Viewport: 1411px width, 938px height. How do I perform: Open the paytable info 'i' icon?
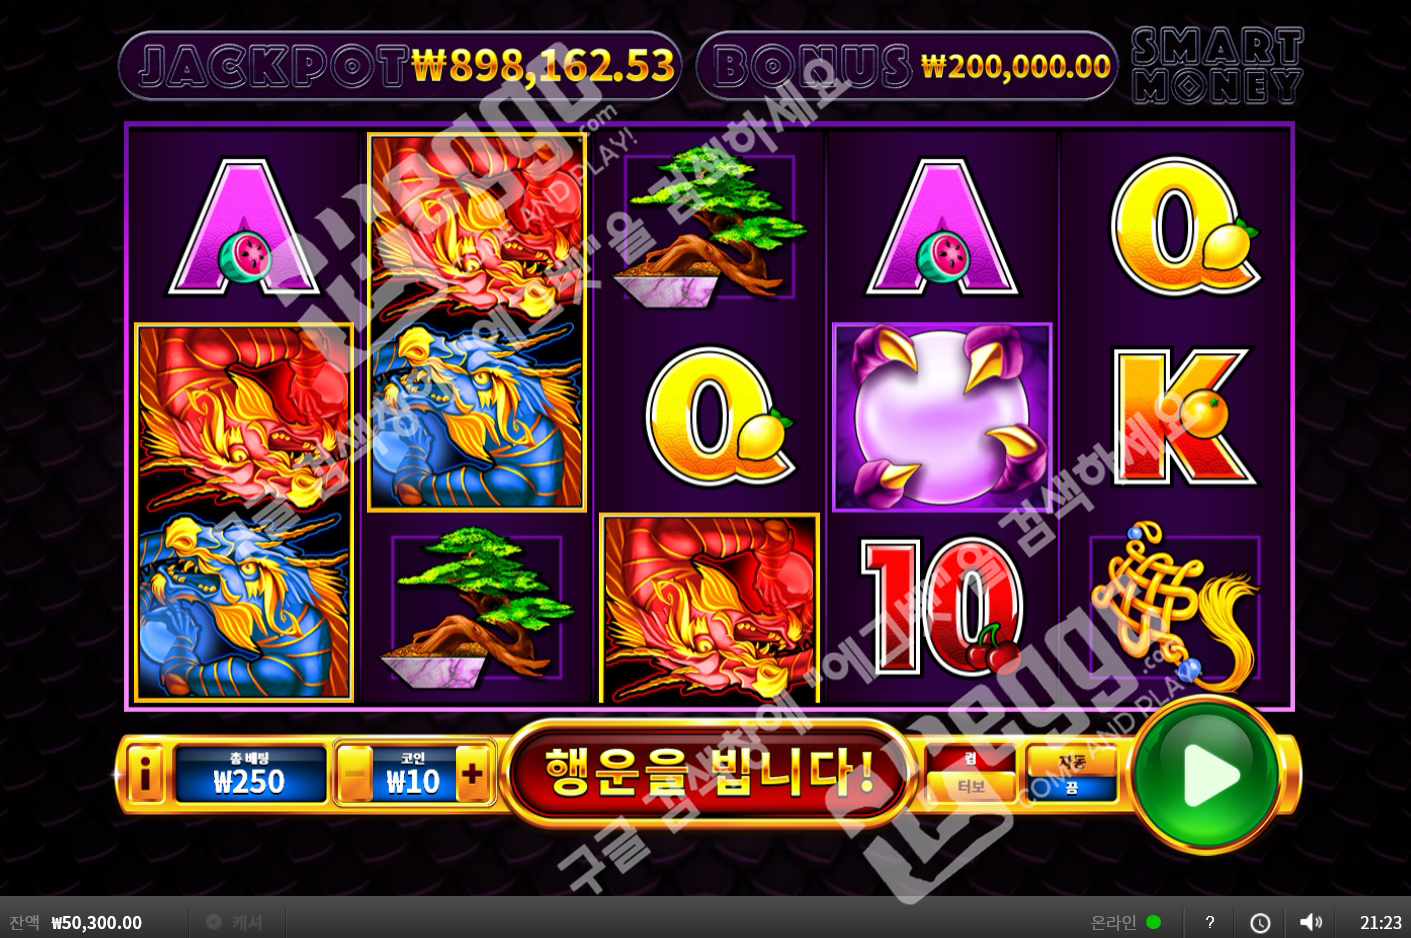tap(146, 773)
